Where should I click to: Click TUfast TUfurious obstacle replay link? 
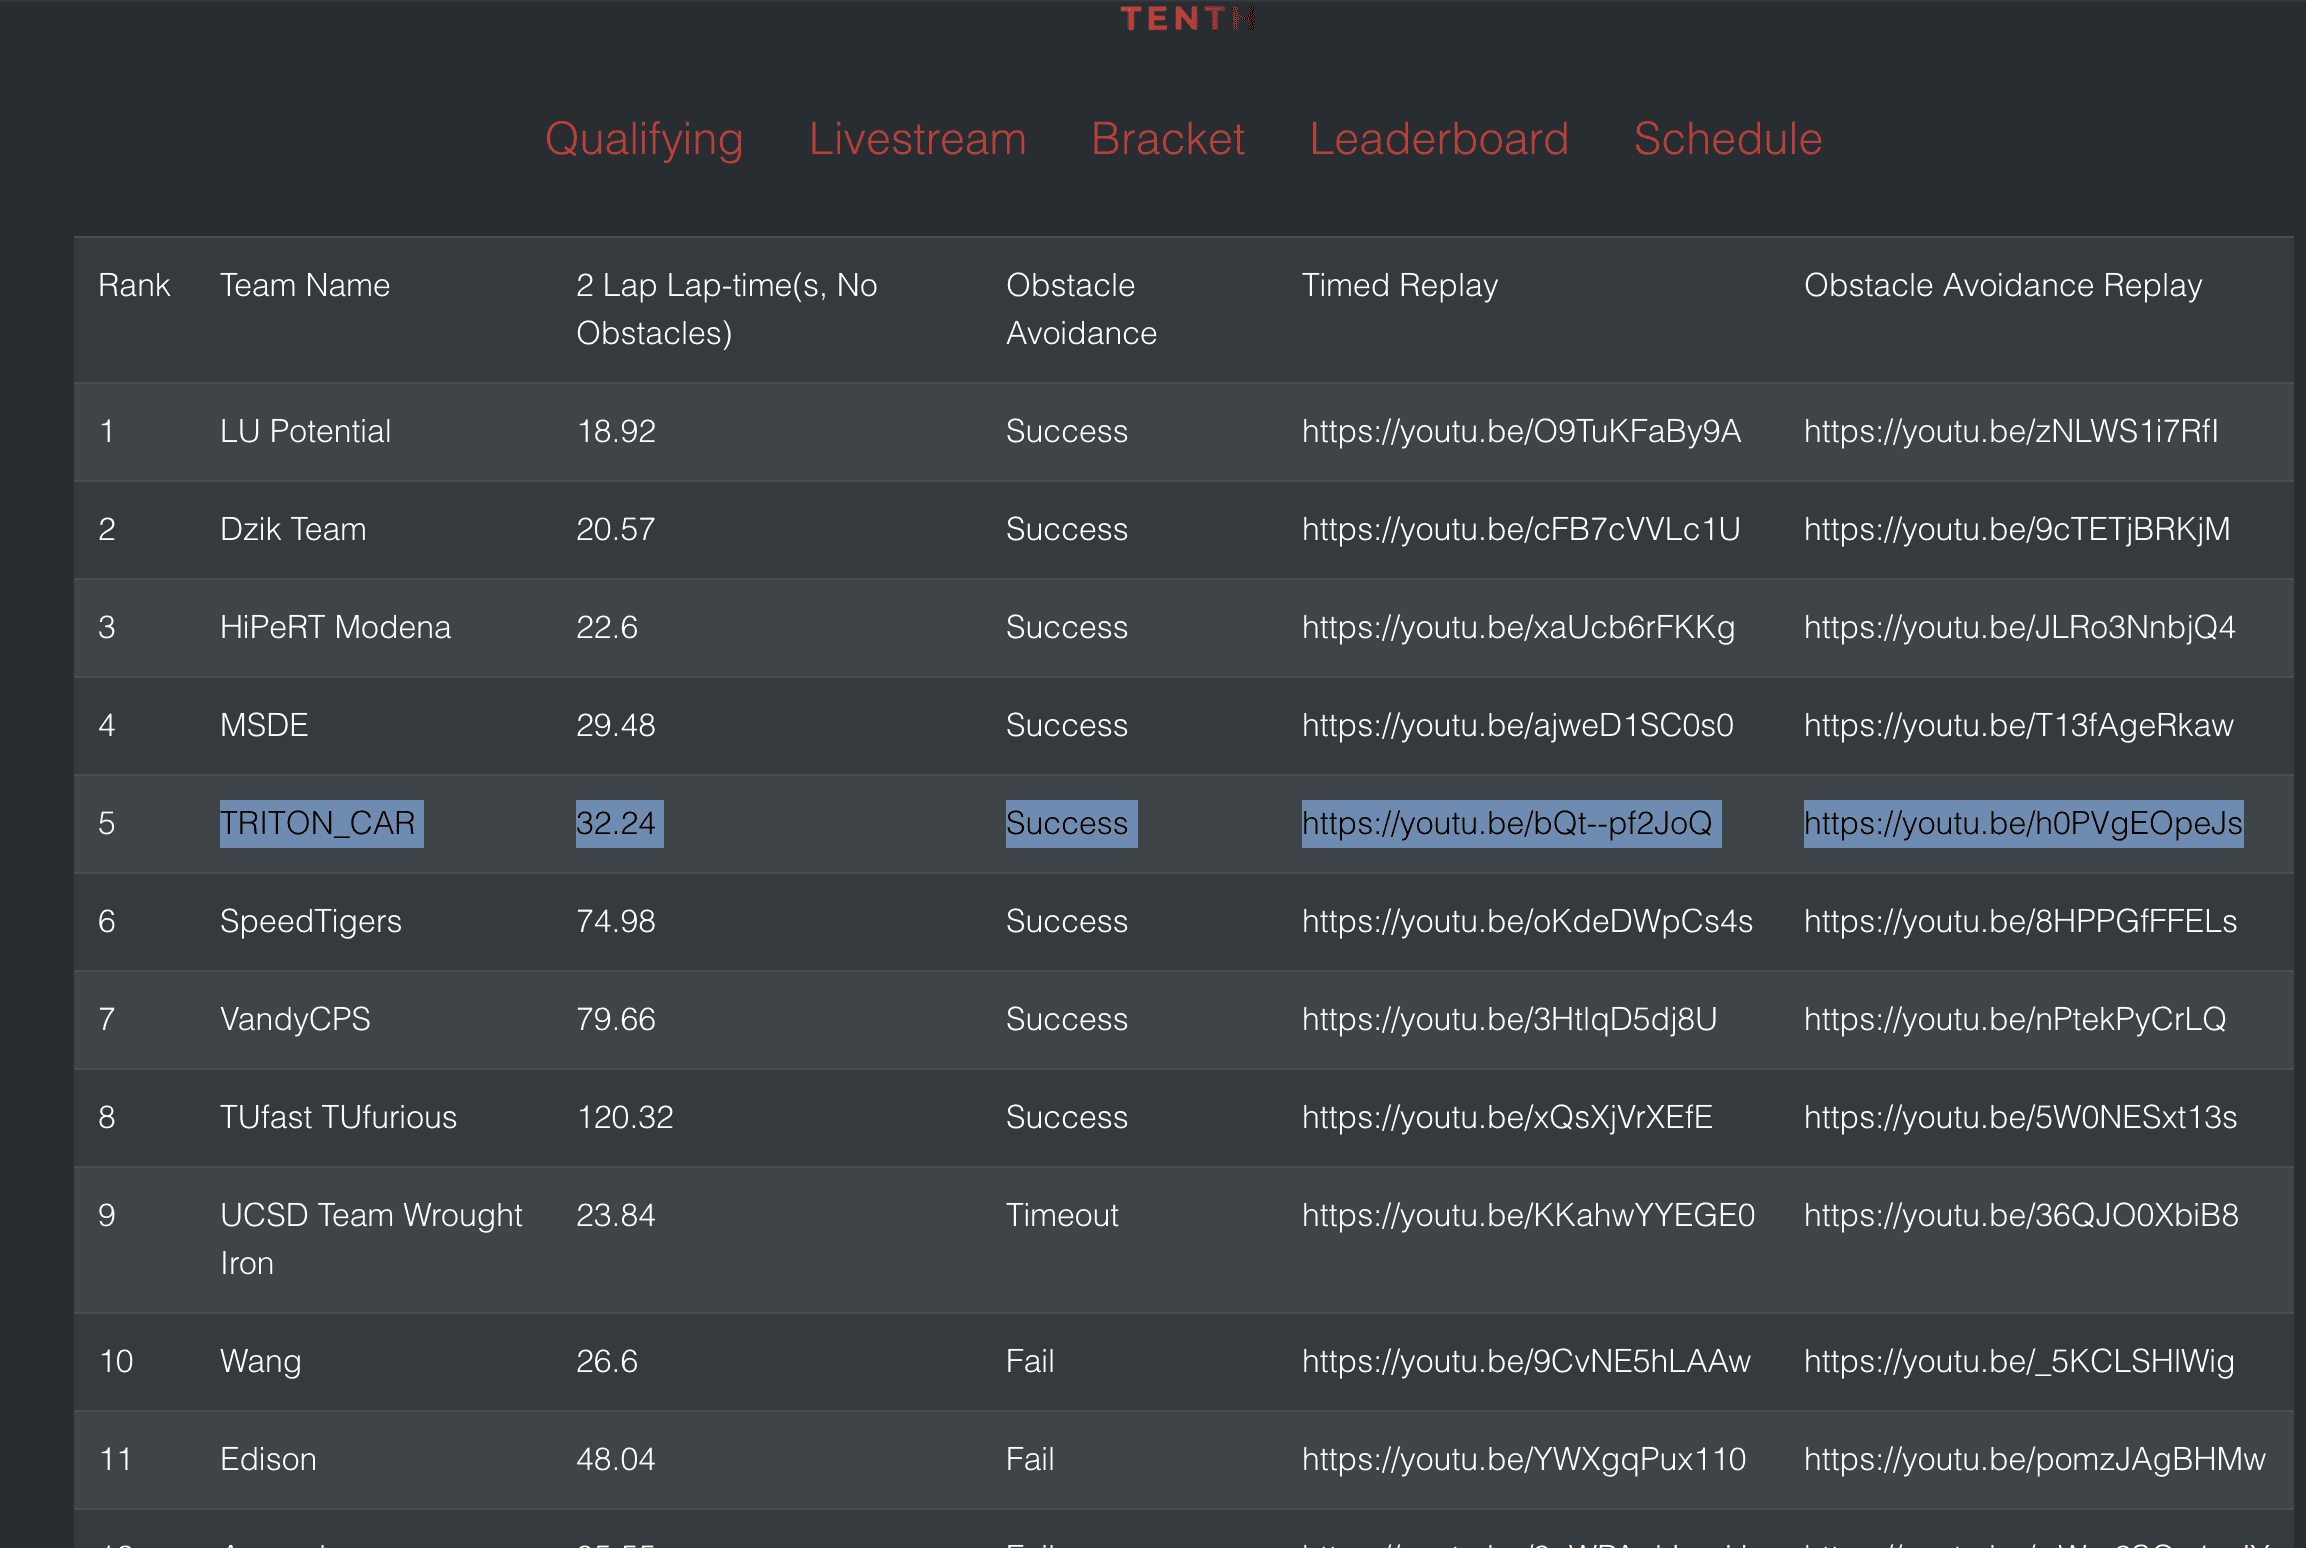tap(2020, 1117)
